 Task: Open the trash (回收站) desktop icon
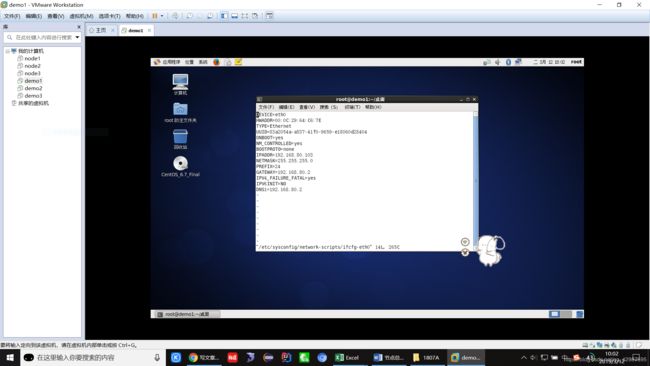180,139
